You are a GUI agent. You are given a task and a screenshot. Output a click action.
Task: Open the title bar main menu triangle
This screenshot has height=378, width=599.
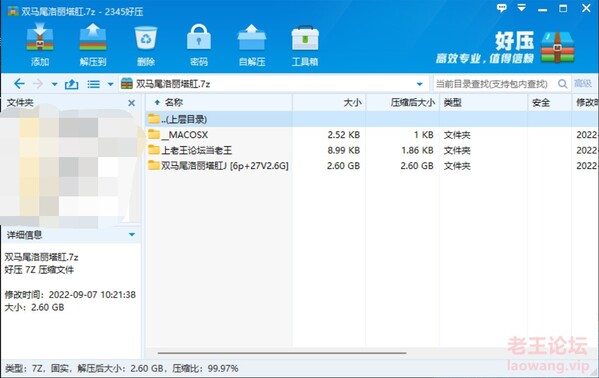pyautogui.click(x=521, y=8)
